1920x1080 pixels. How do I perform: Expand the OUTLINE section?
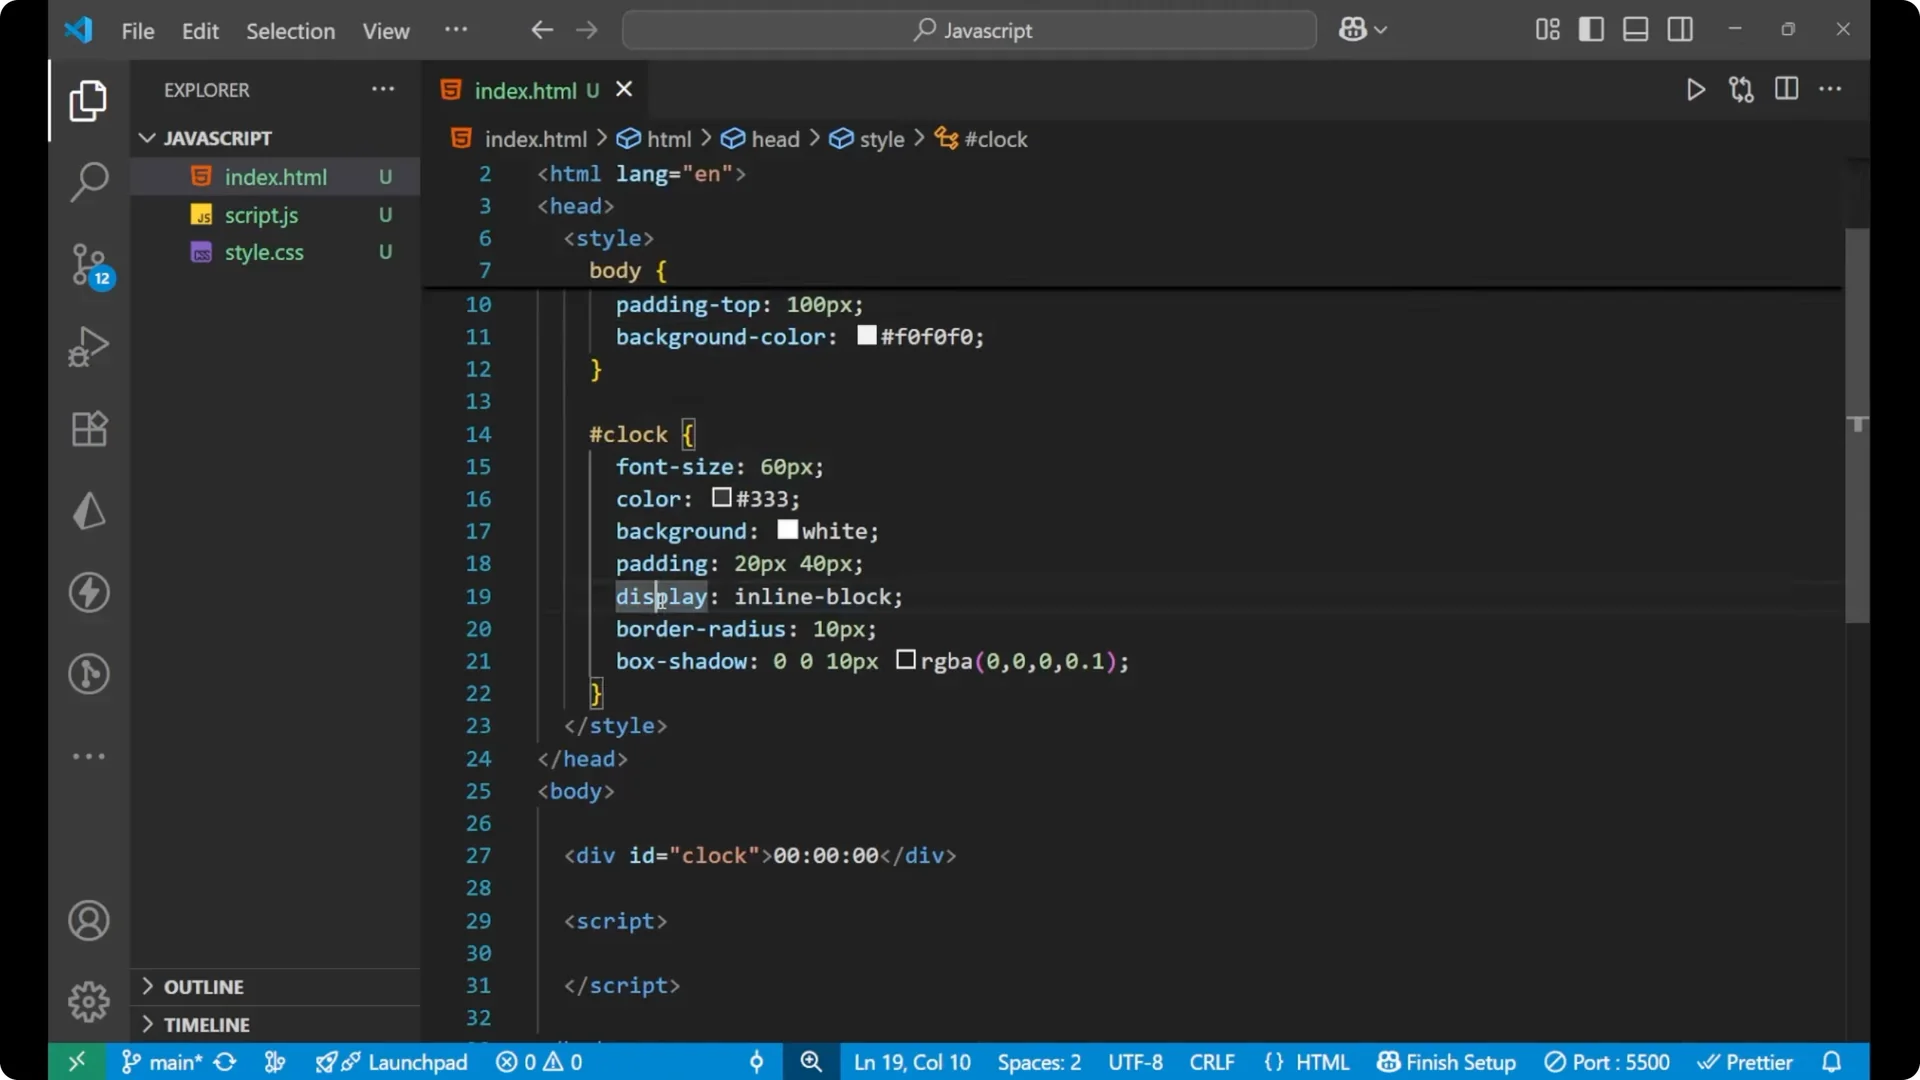click(204, 986)
